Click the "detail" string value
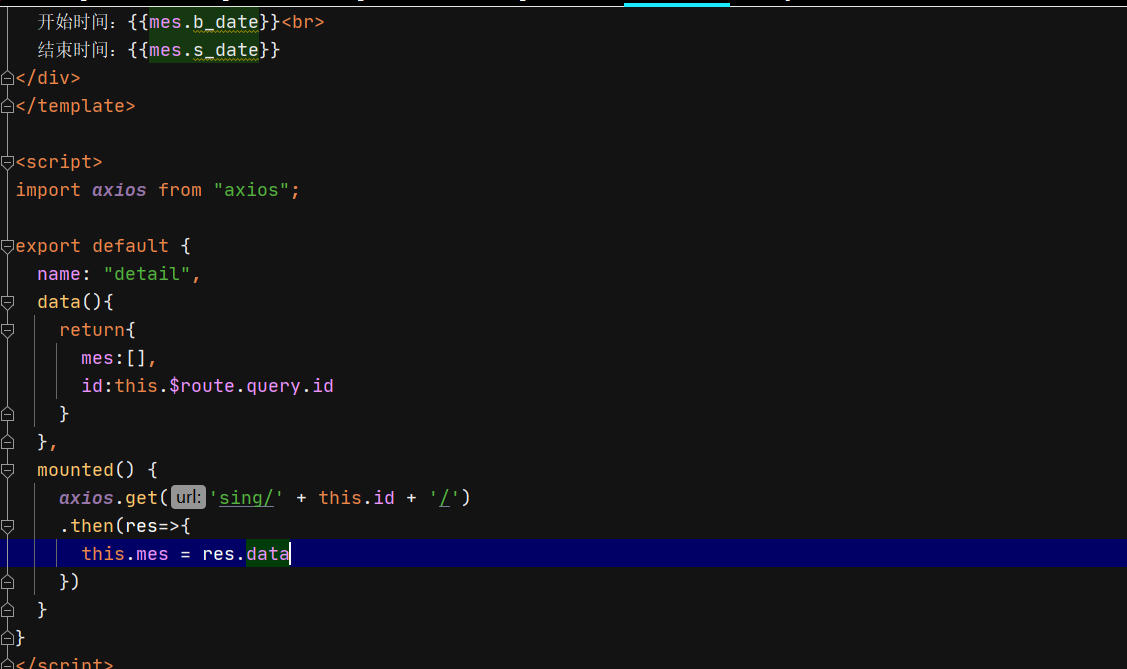1127x669 pixels. [x=147, y=274]
